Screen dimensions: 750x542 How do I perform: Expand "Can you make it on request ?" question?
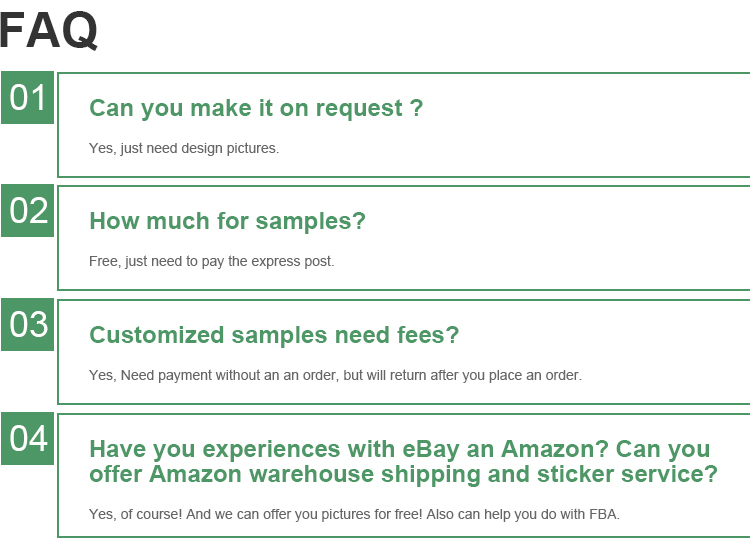(256, 108)
